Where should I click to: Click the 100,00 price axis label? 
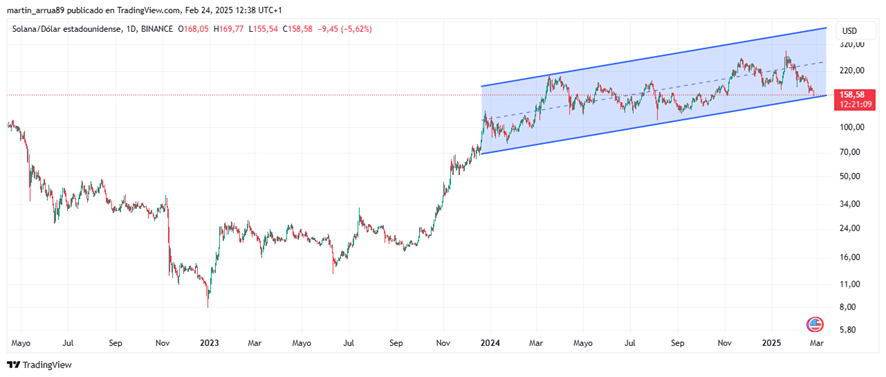(853, 128)
